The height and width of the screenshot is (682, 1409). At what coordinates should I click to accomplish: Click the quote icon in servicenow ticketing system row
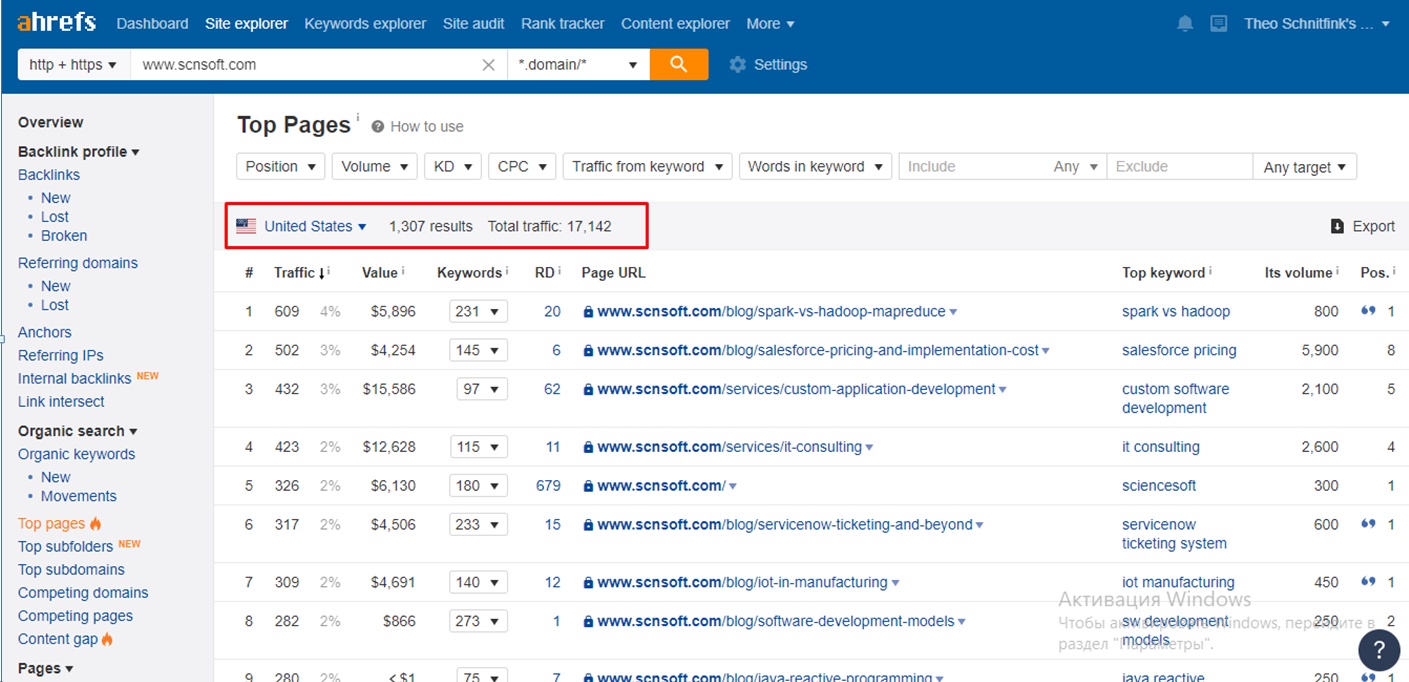click(1368, 524)
